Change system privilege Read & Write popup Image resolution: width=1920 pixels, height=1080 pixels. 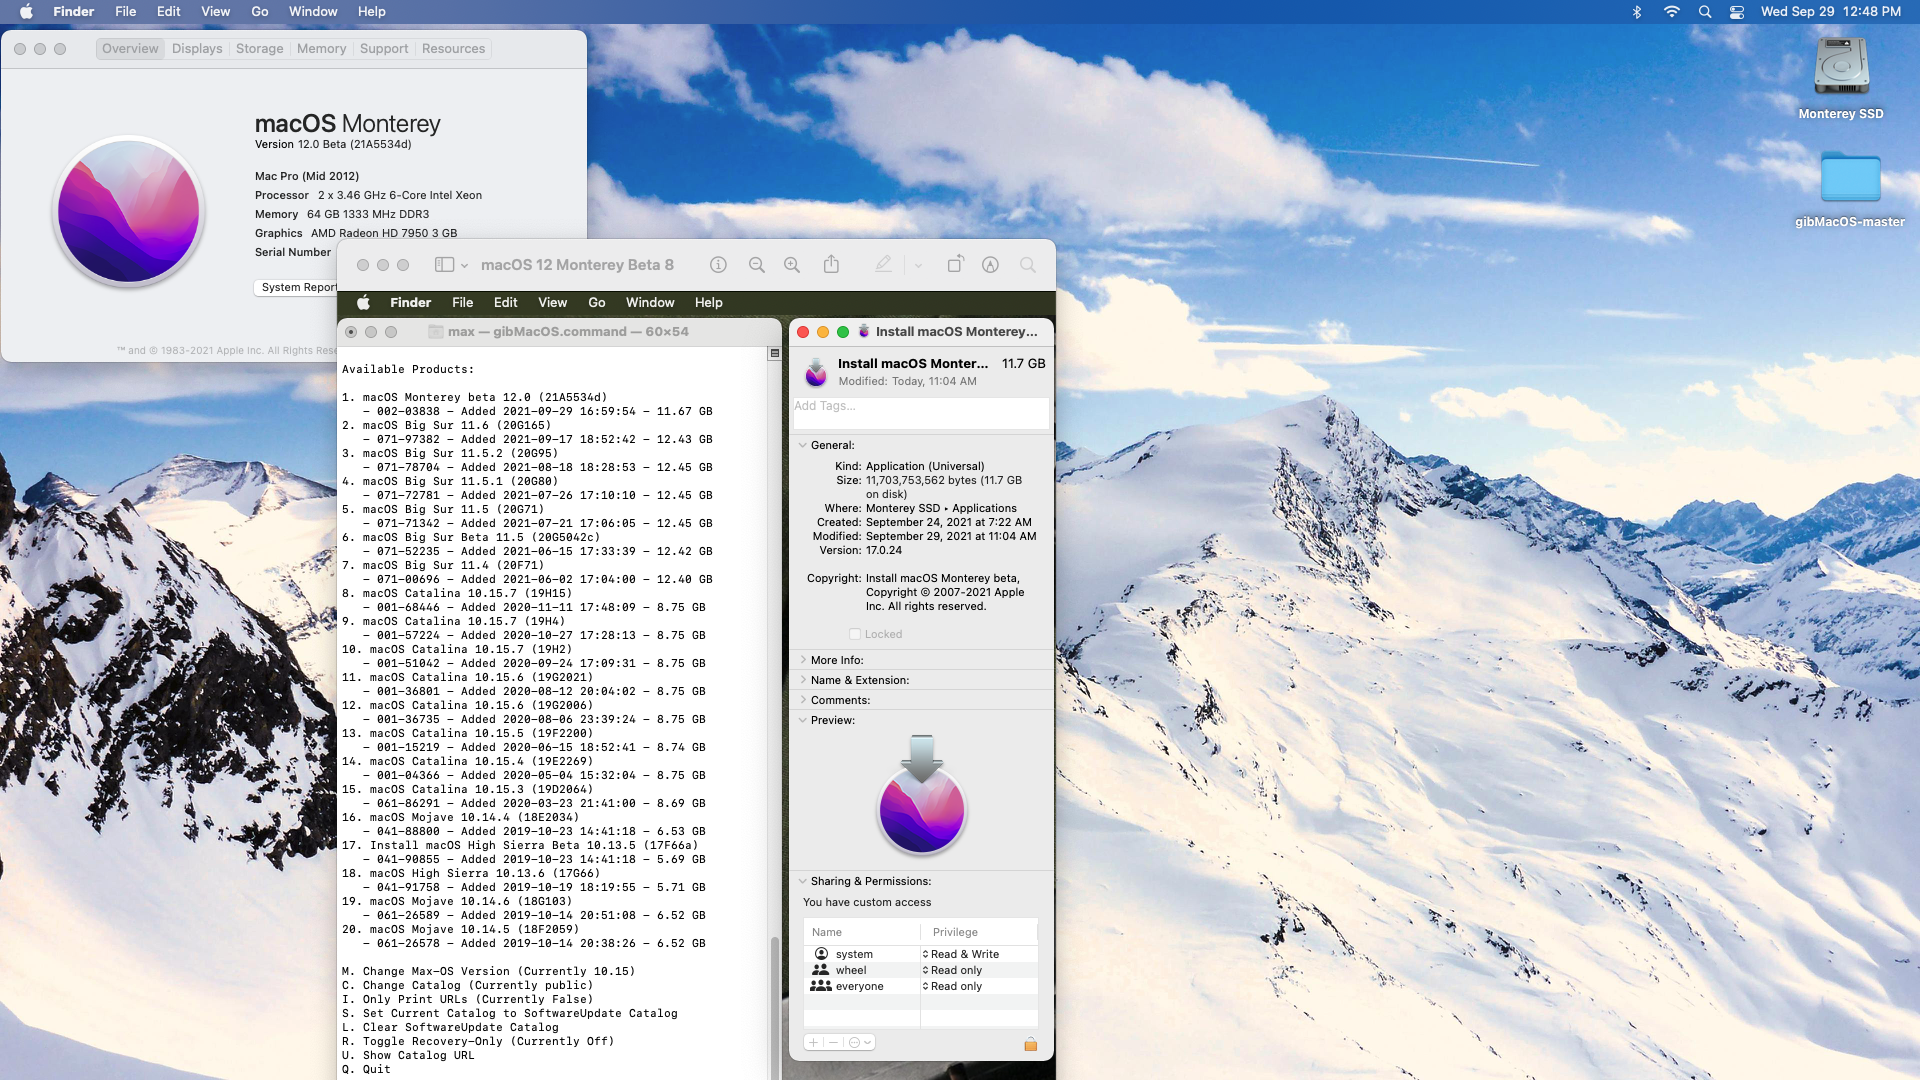(962, 954)
